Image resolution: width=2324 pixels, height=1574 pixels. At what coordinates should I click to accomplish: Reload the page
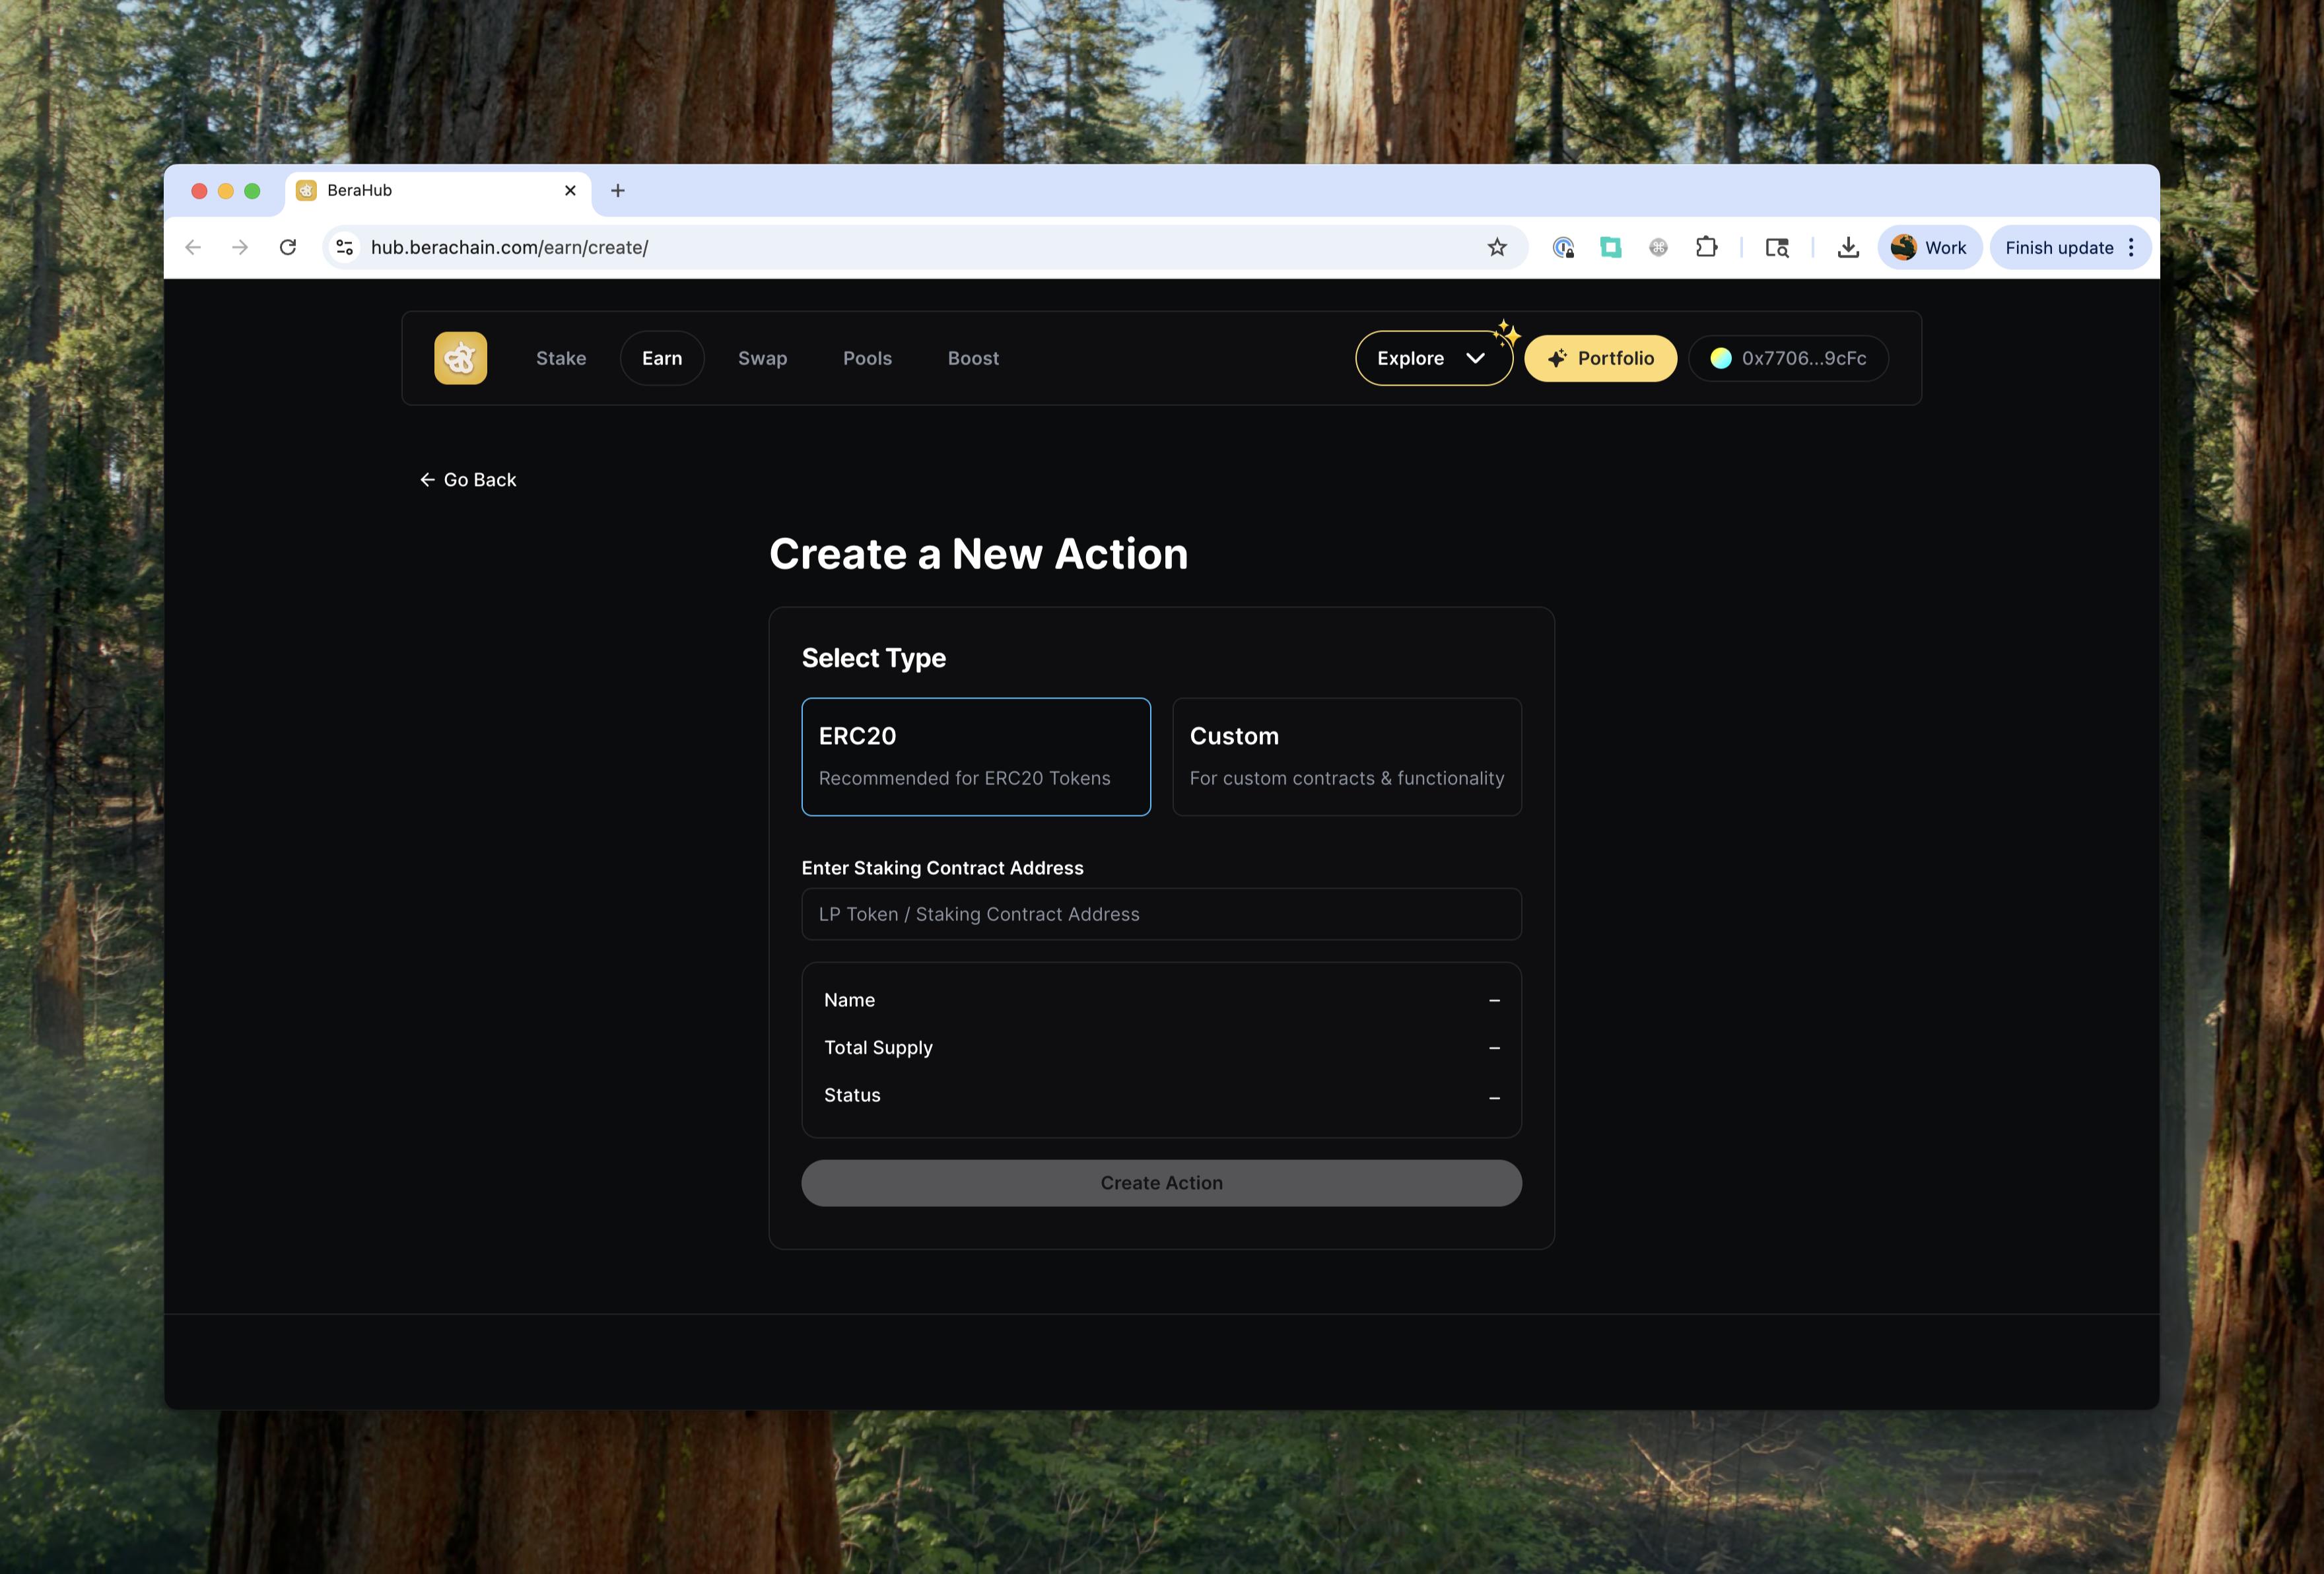288,247
